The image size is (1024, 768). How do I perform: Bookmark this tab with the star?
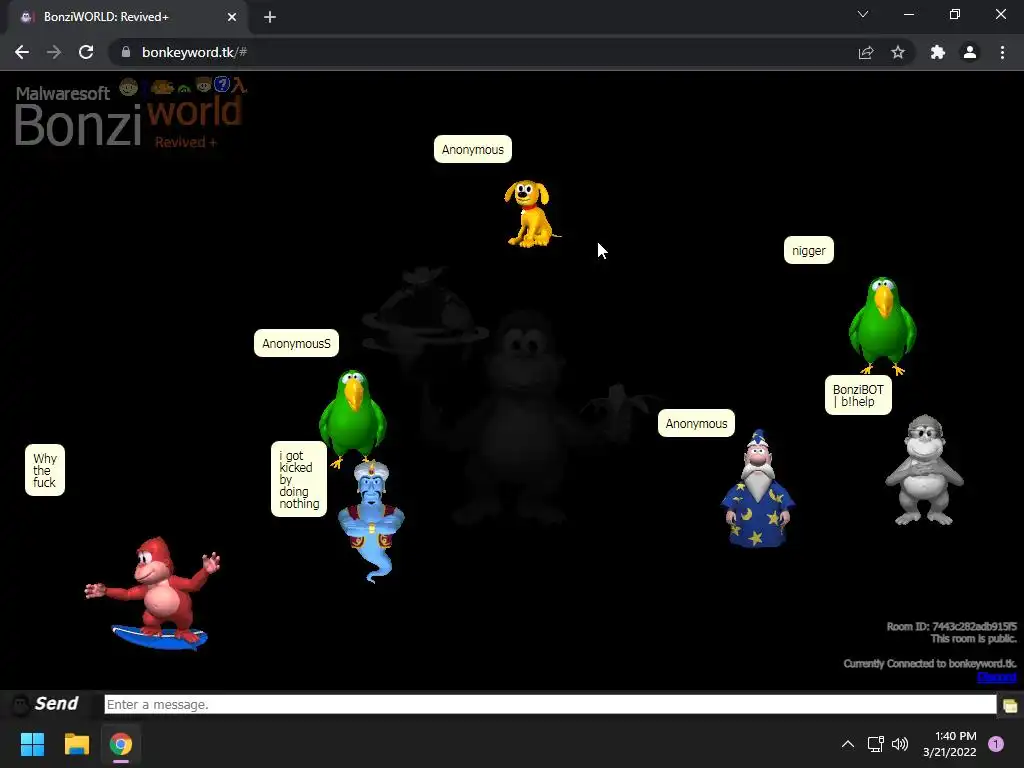point(898,52)
